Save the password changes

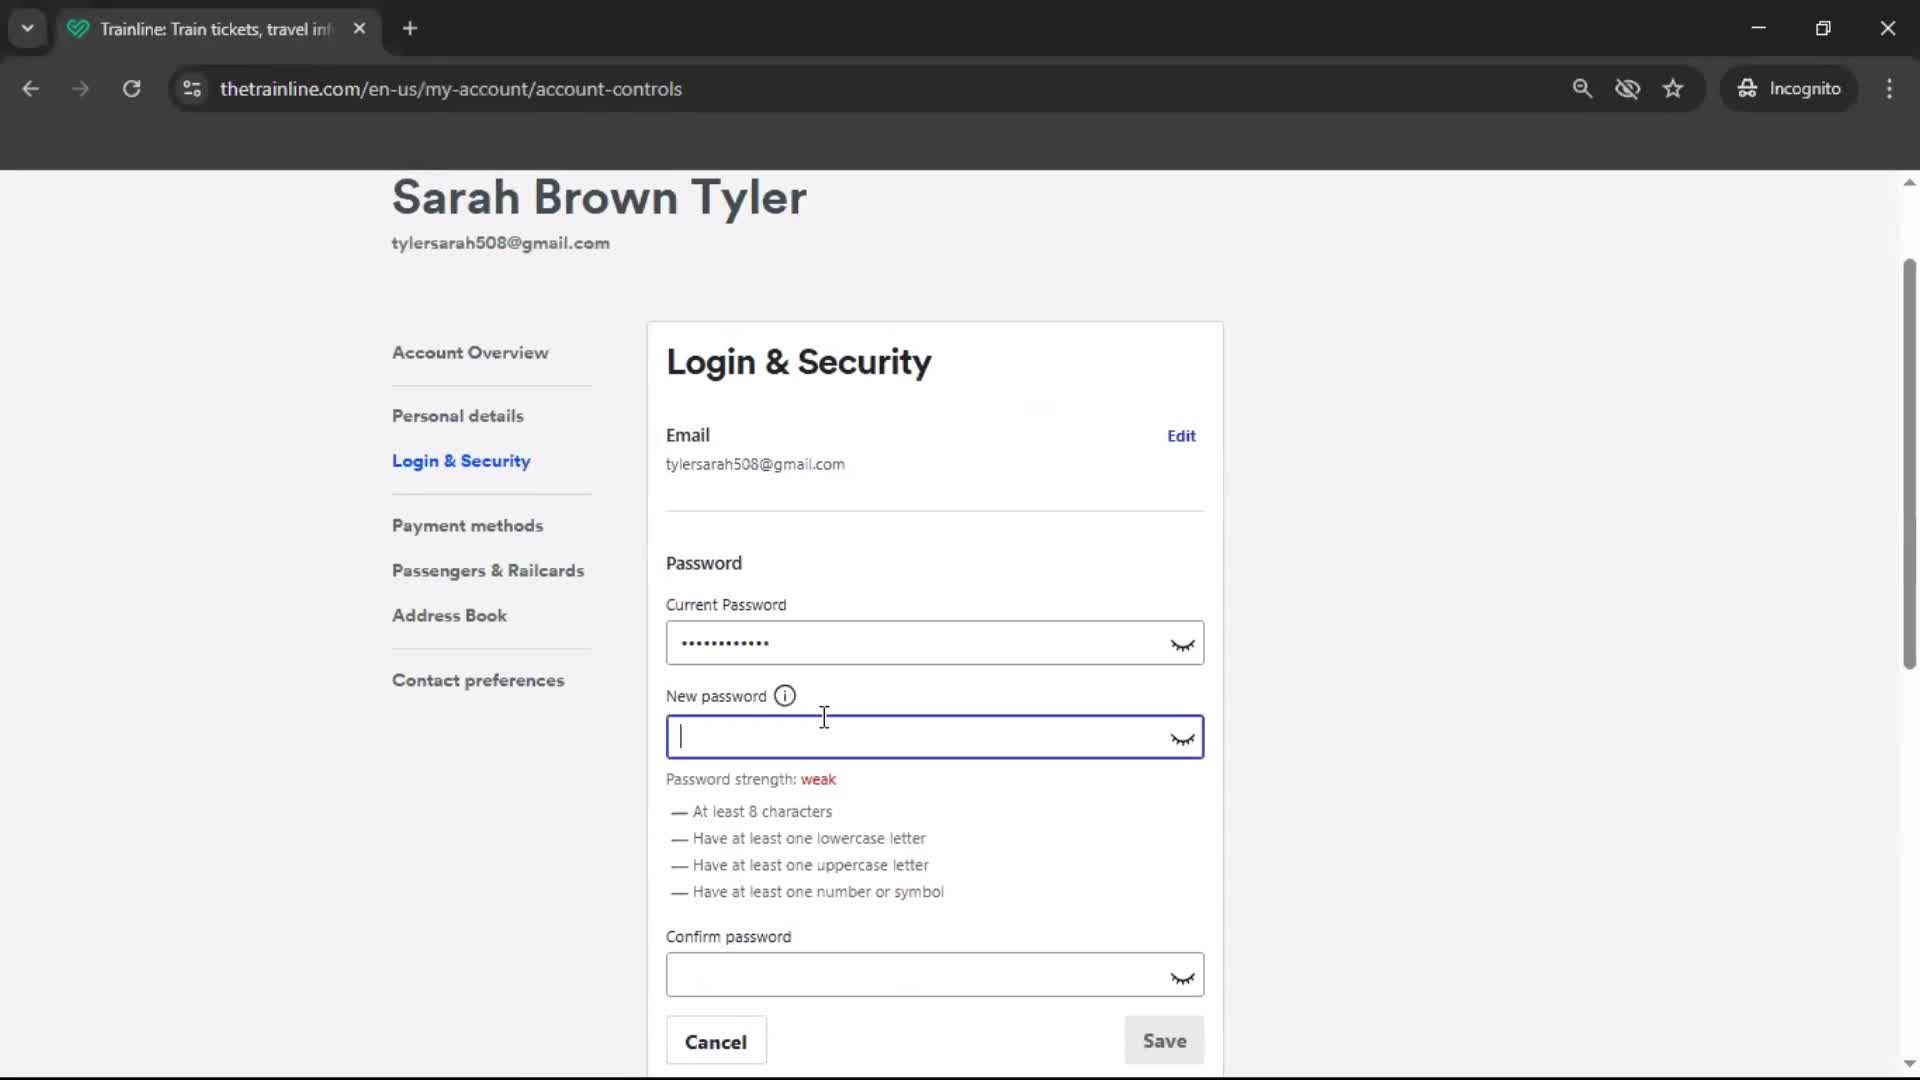[x=1164, y=1040]
